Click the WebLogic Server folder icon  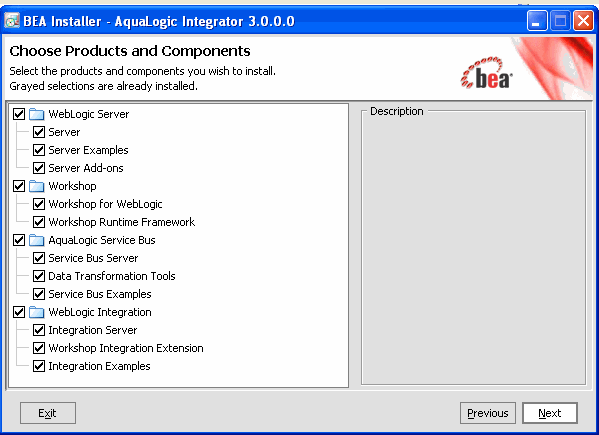[x=37, y=114]
